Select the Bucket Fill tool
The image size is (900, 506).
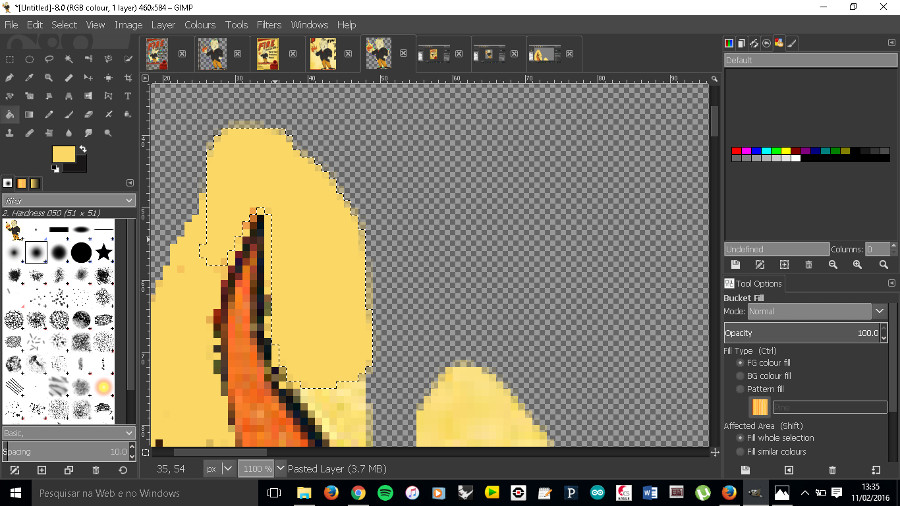coord(10,114)
